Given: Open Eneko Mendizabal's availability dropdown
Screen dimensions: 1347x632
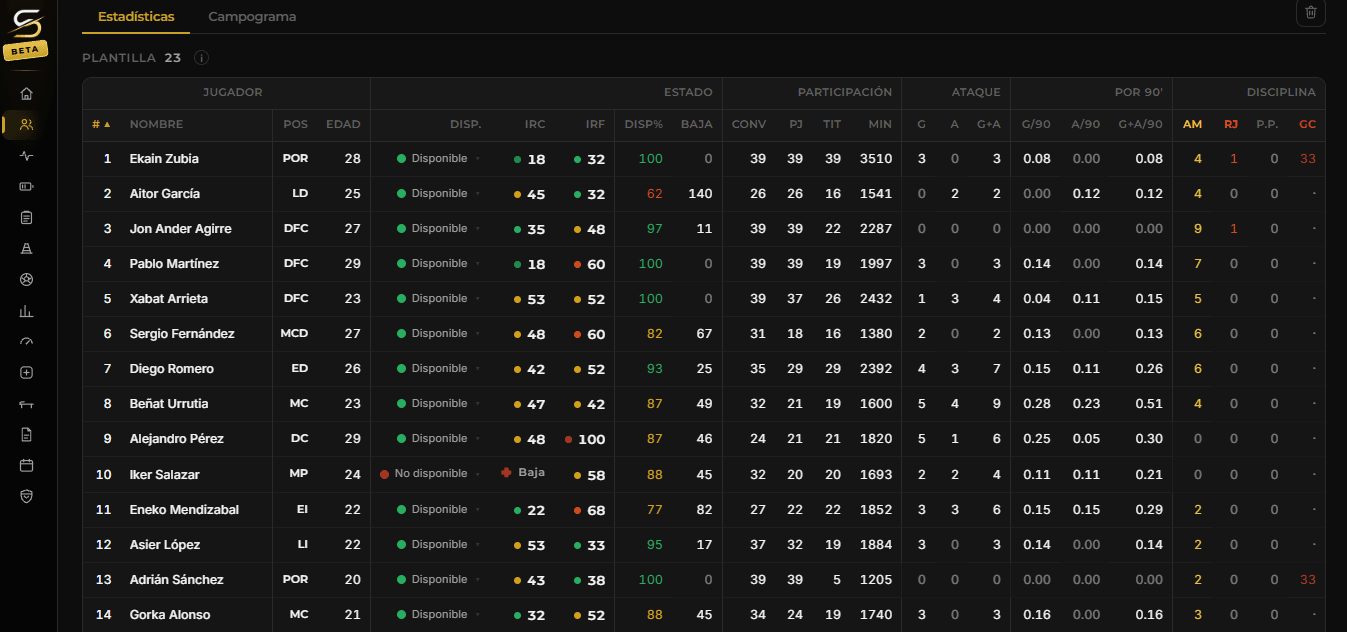Looking at the screenshot, I should (x=438, y=510).
